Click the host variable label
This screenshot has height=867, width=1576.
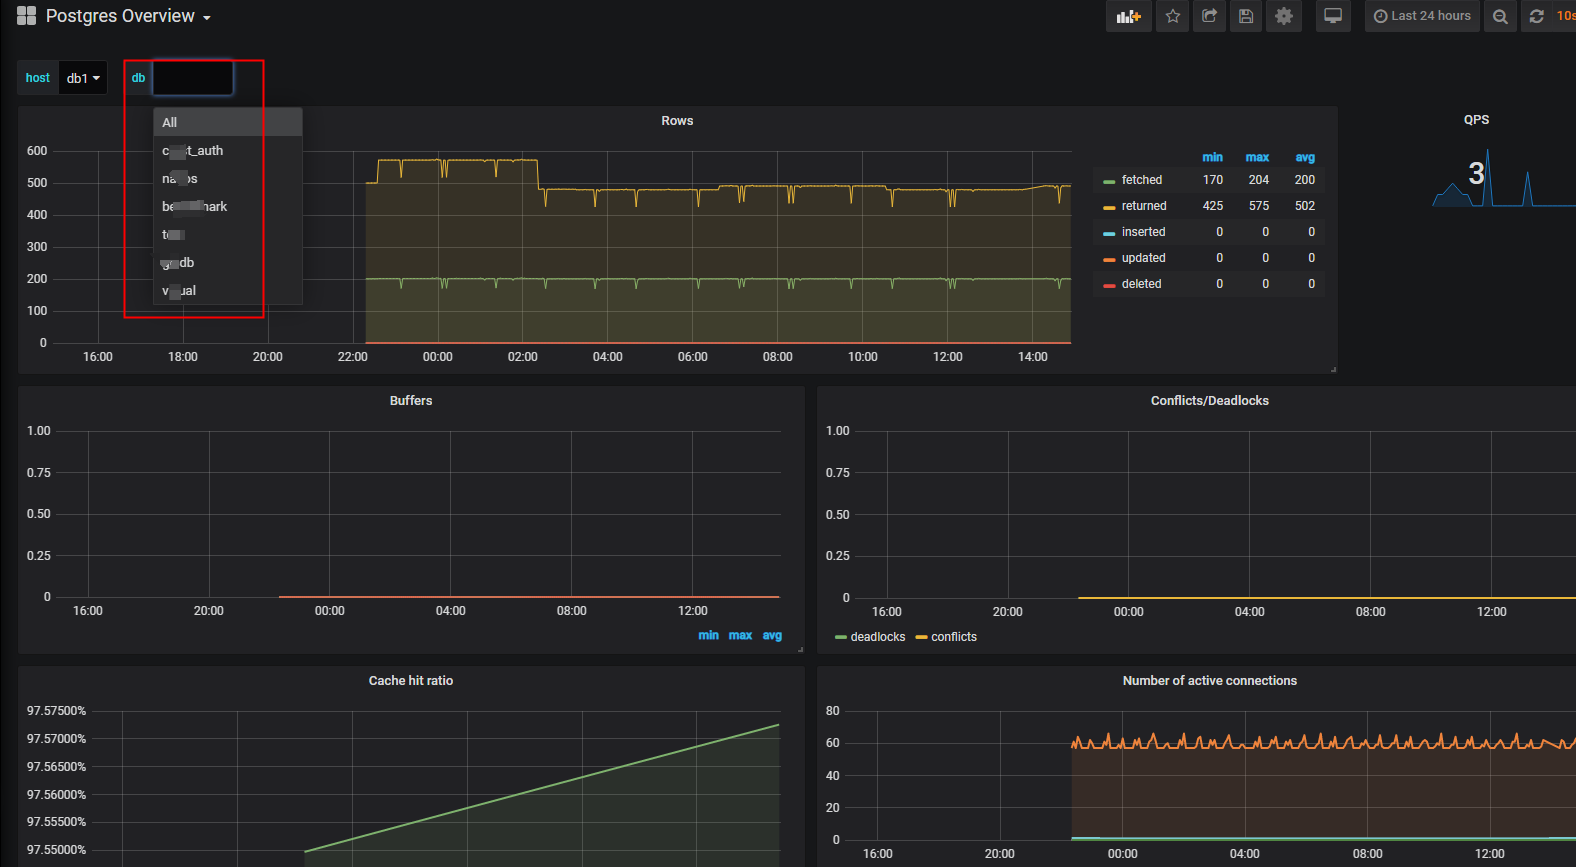pos(38,78)
